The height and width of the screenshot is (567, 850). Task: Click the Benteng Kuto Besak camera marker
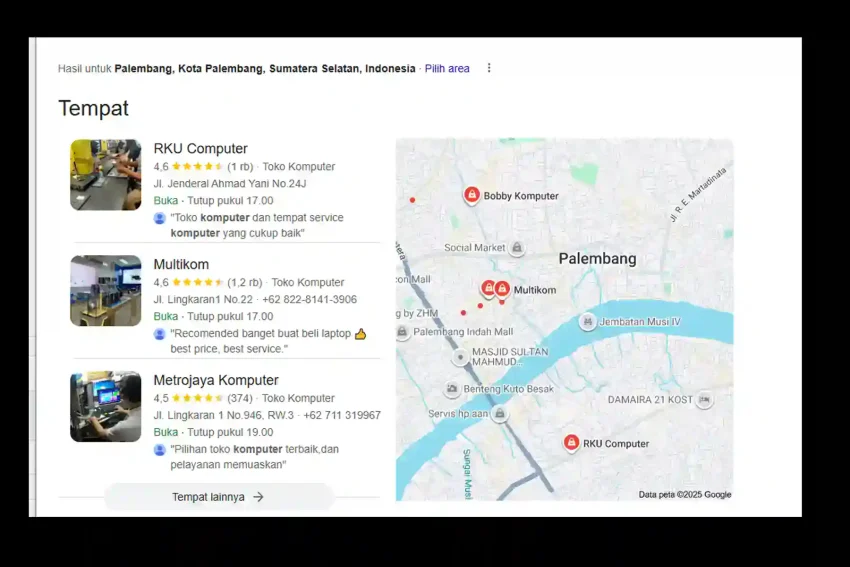click(x=452, y=389)
